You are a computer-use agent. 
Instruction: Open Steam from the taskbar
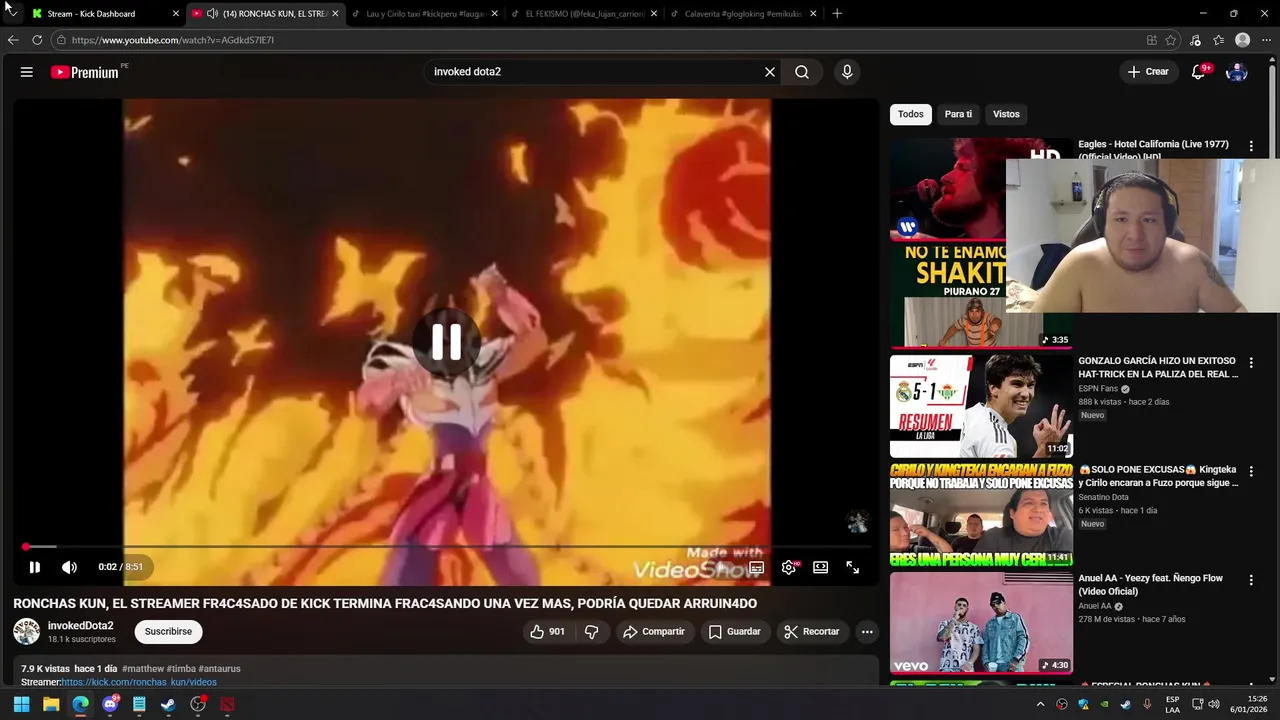[168, 704]
